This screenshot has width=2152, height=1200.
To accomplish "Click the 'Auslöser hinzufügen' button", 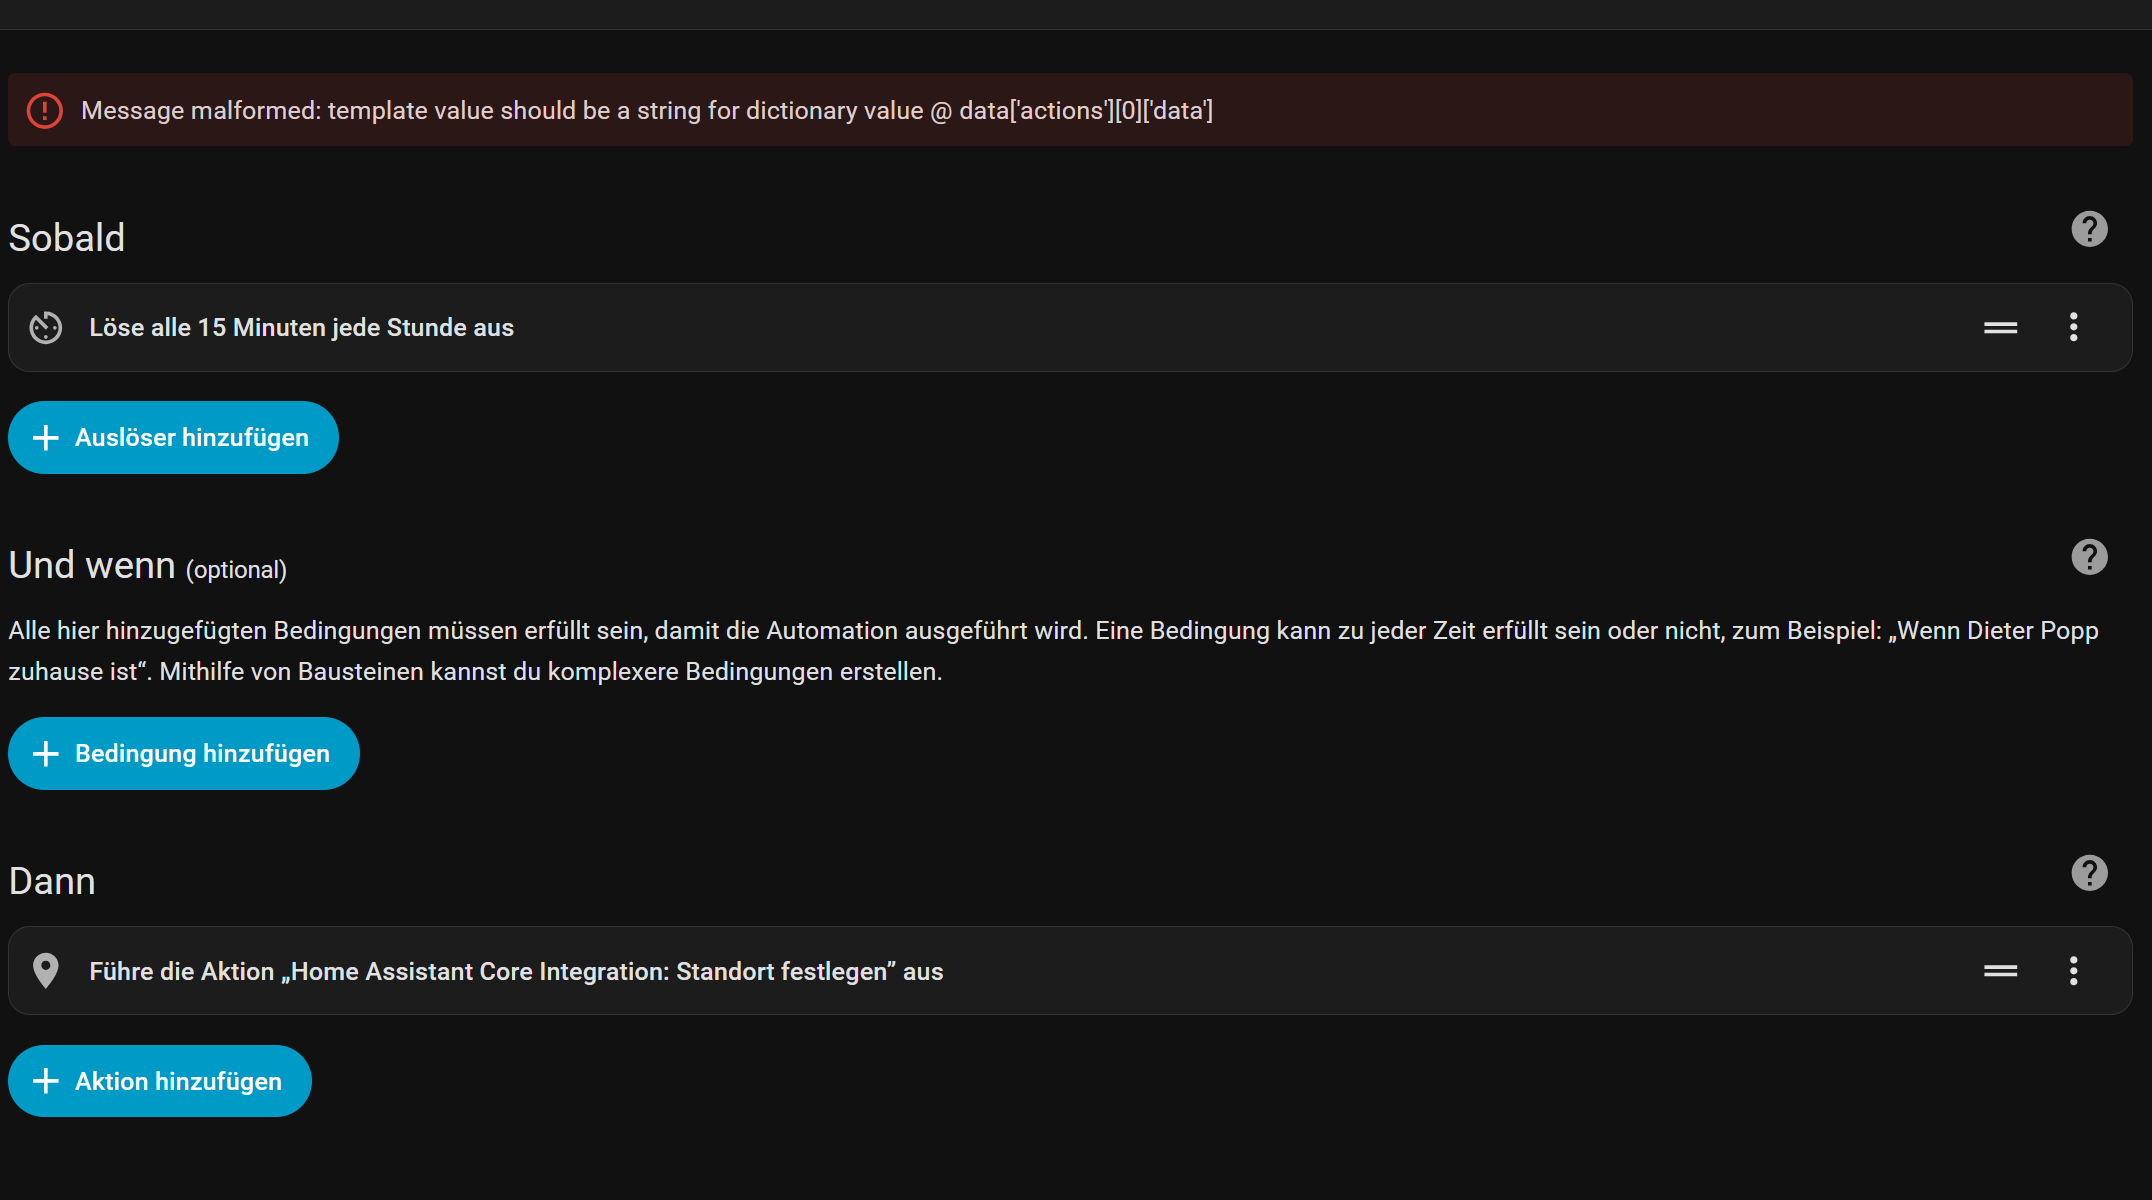I will point(173,438).
